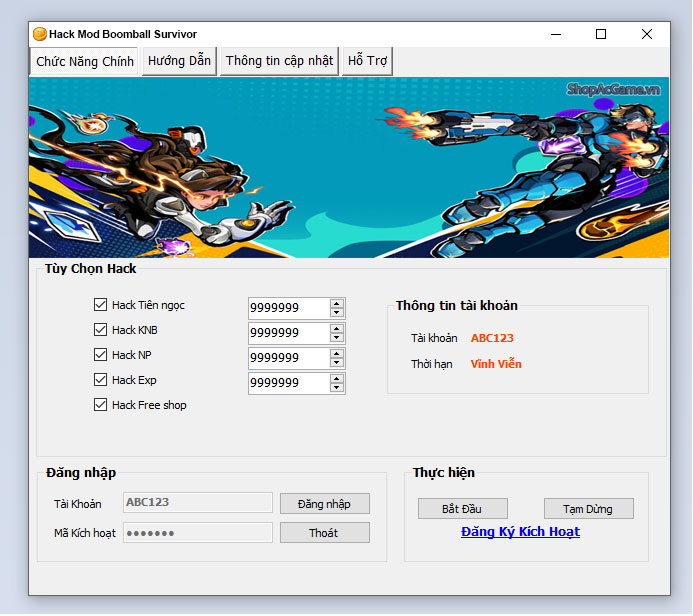Click the Tạm Dừng button
Image resolution: width=693 pixels, height=616 pixels.
(x=588, y=509)
